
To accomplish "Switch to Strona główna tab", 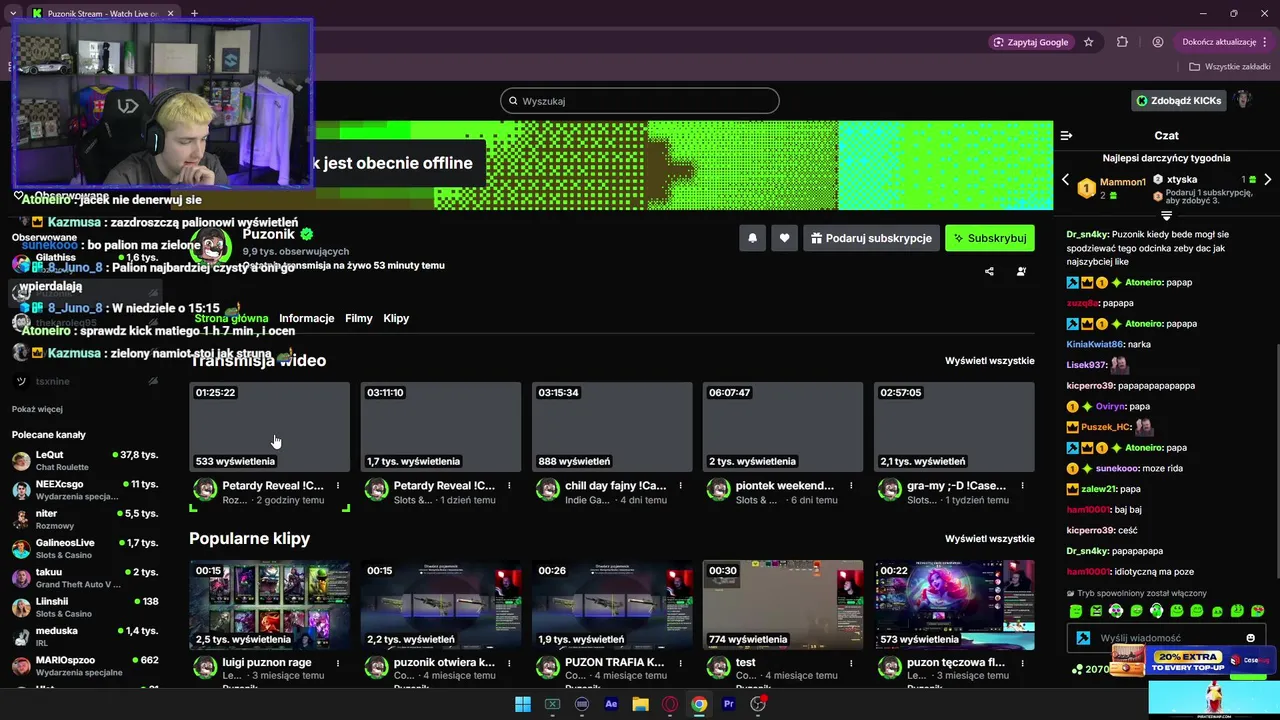I will [231, 318].
